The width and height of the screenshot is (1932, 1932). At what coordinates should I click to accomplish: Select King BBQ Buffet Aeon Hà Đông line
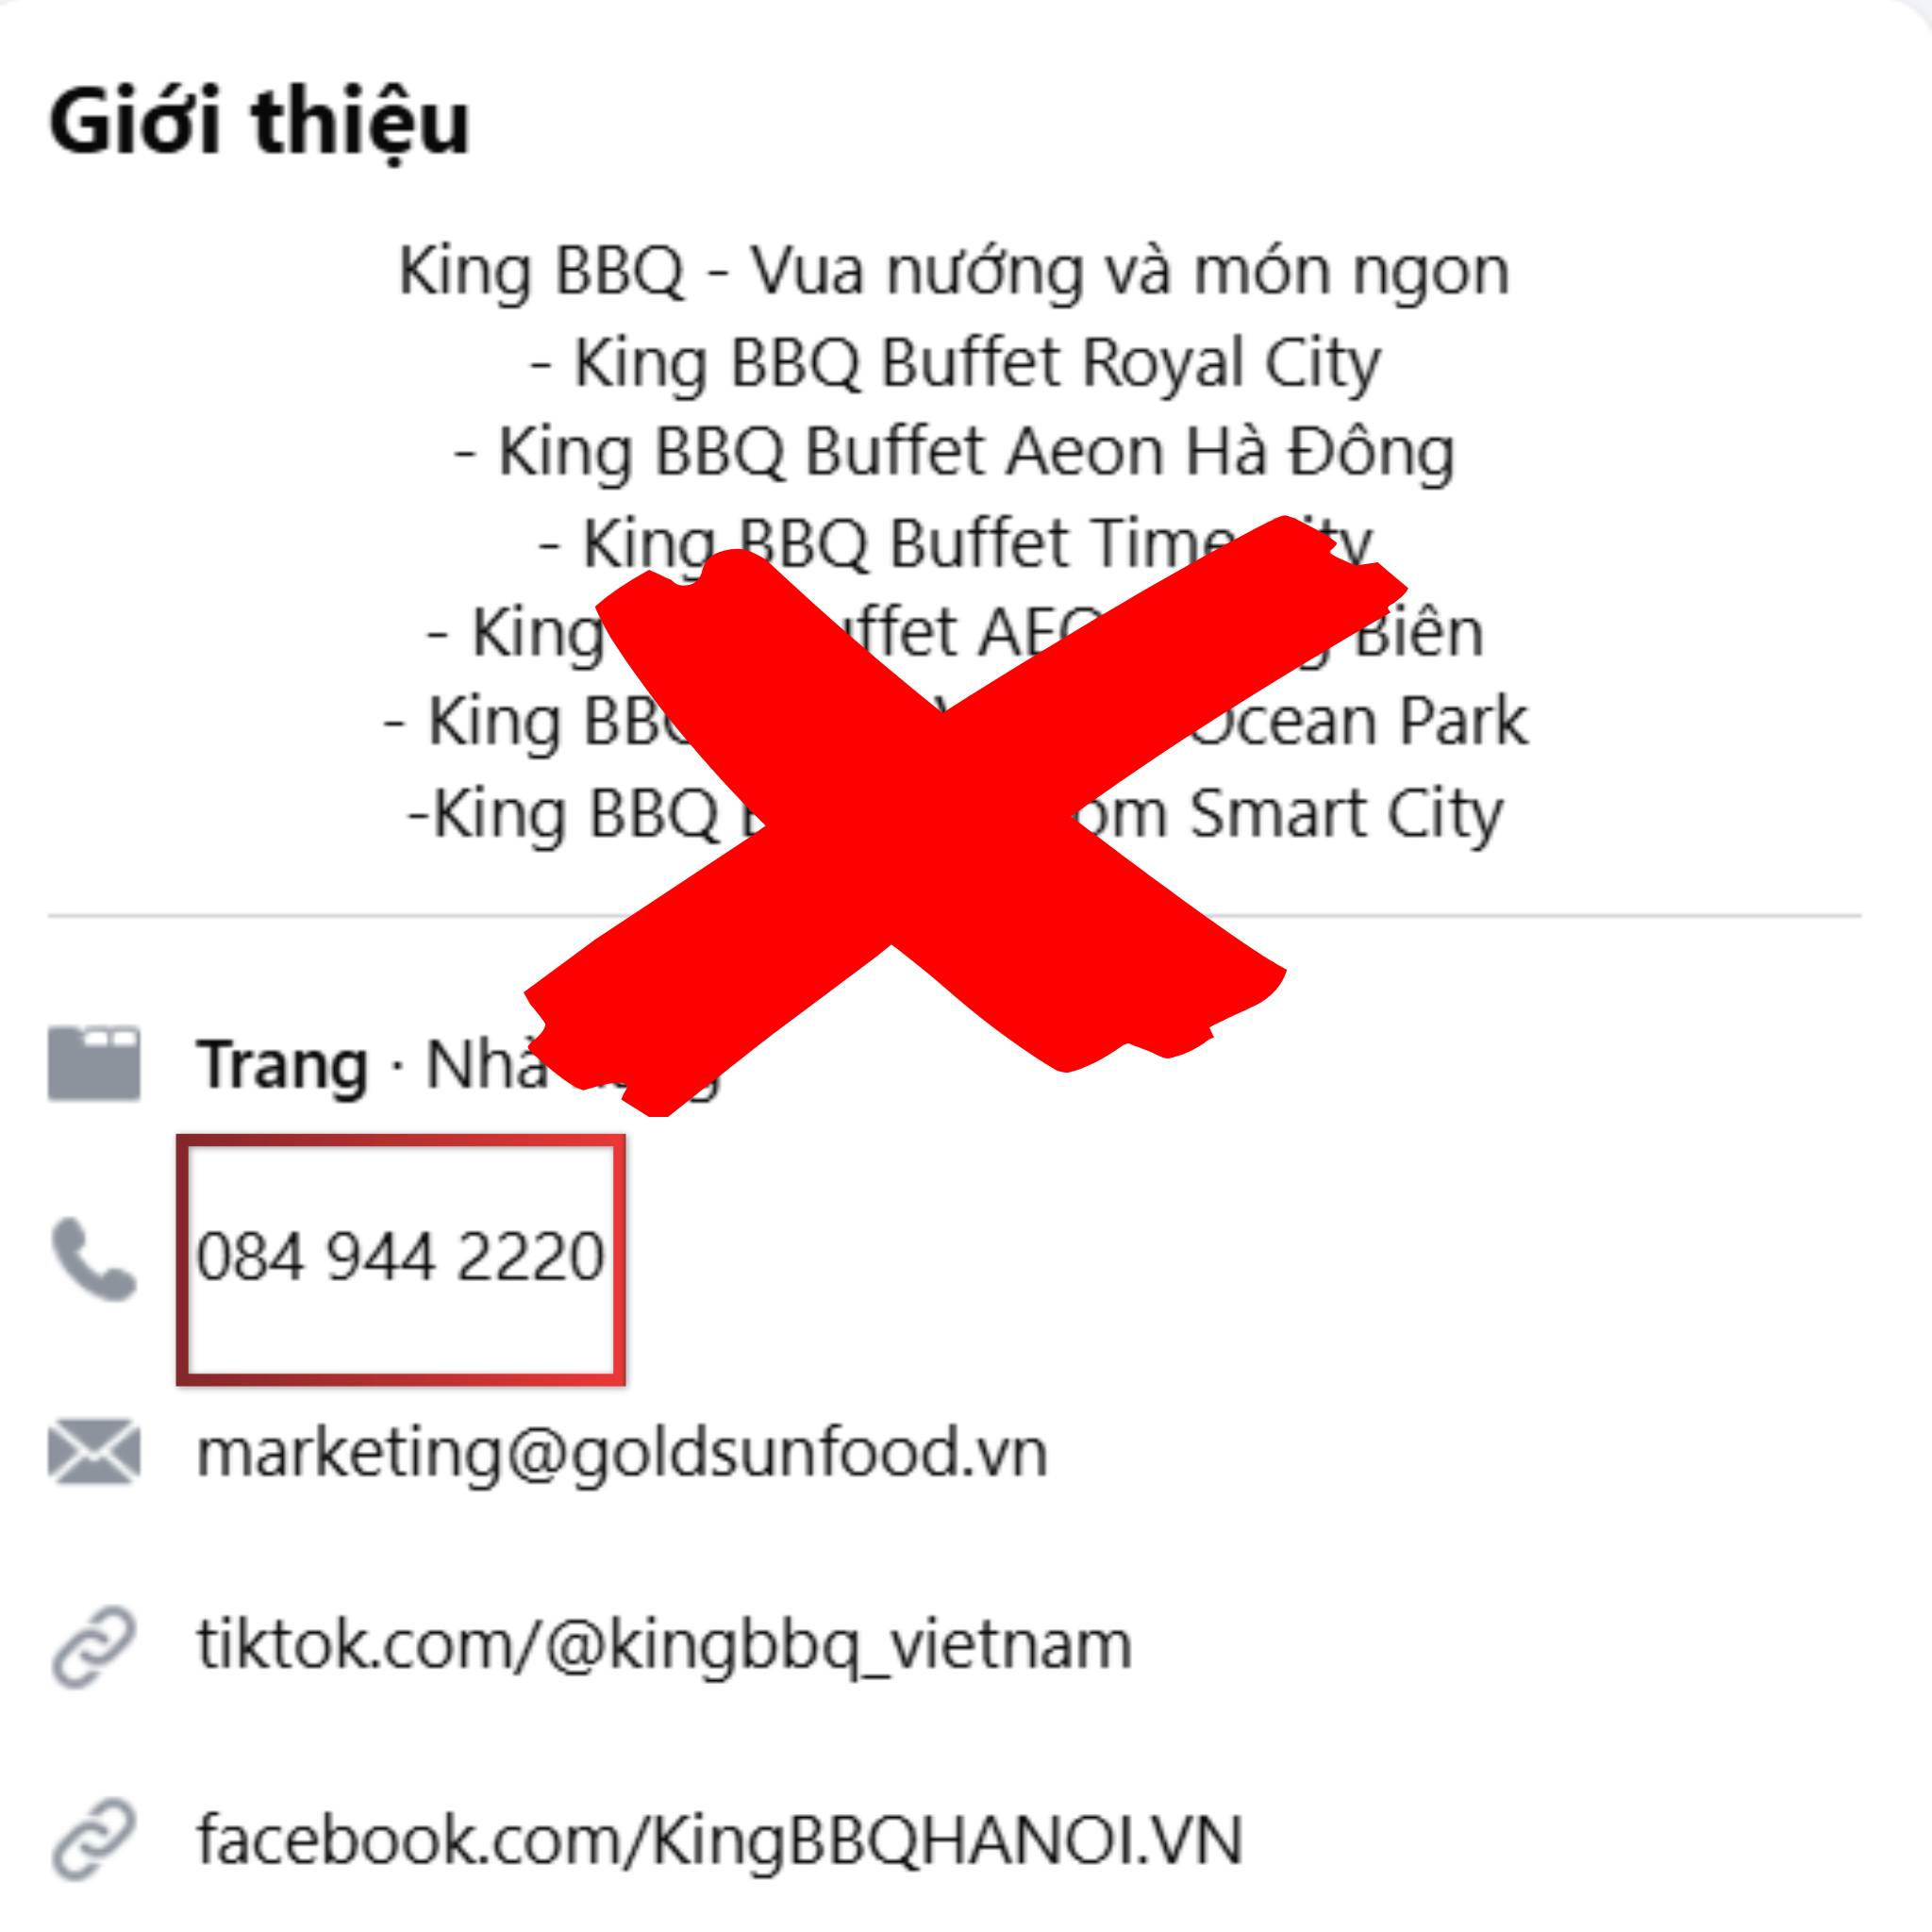(954, 452)
